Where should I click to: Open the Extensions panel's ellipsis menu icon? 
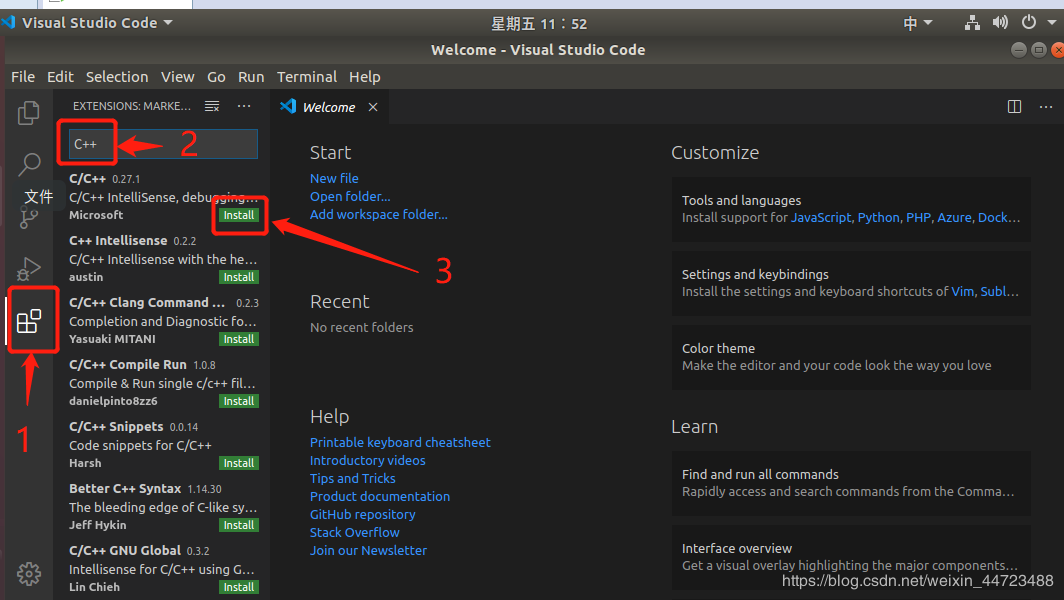[x=244, y=105]
